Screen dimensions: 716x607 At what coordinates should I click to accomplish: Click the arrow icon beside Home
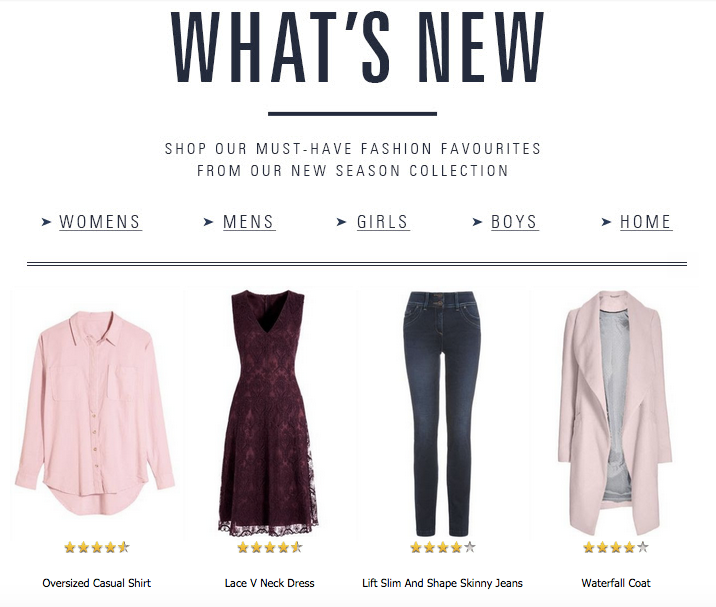click(606, 222)
